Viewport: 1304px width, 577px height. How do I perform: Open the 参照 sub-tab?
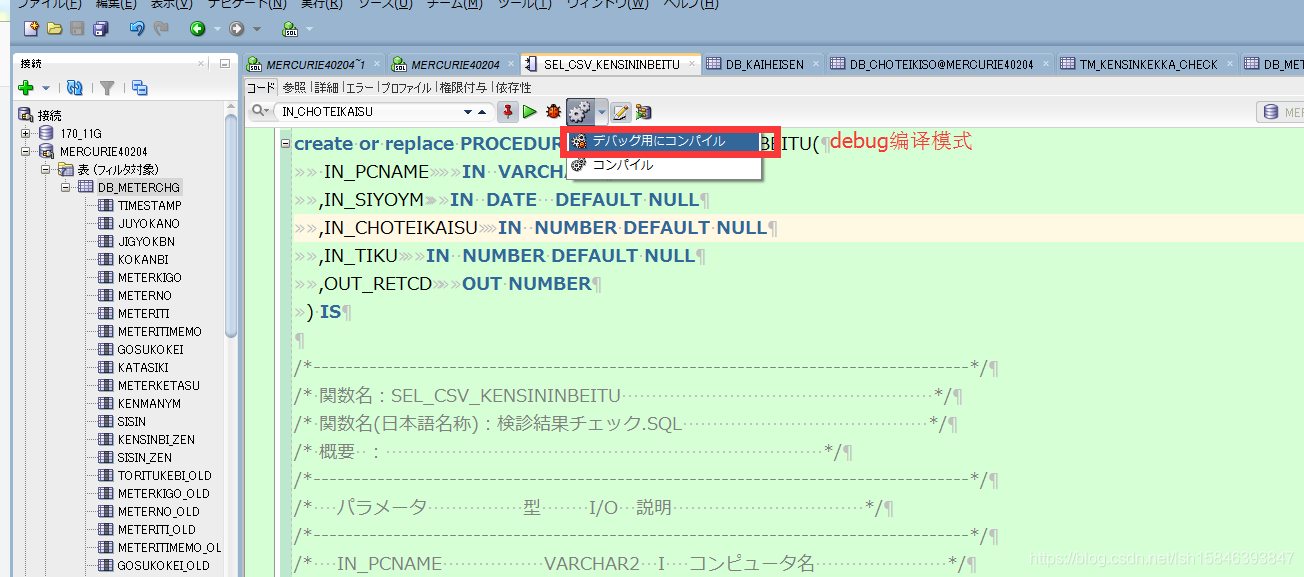pos(294,88)
